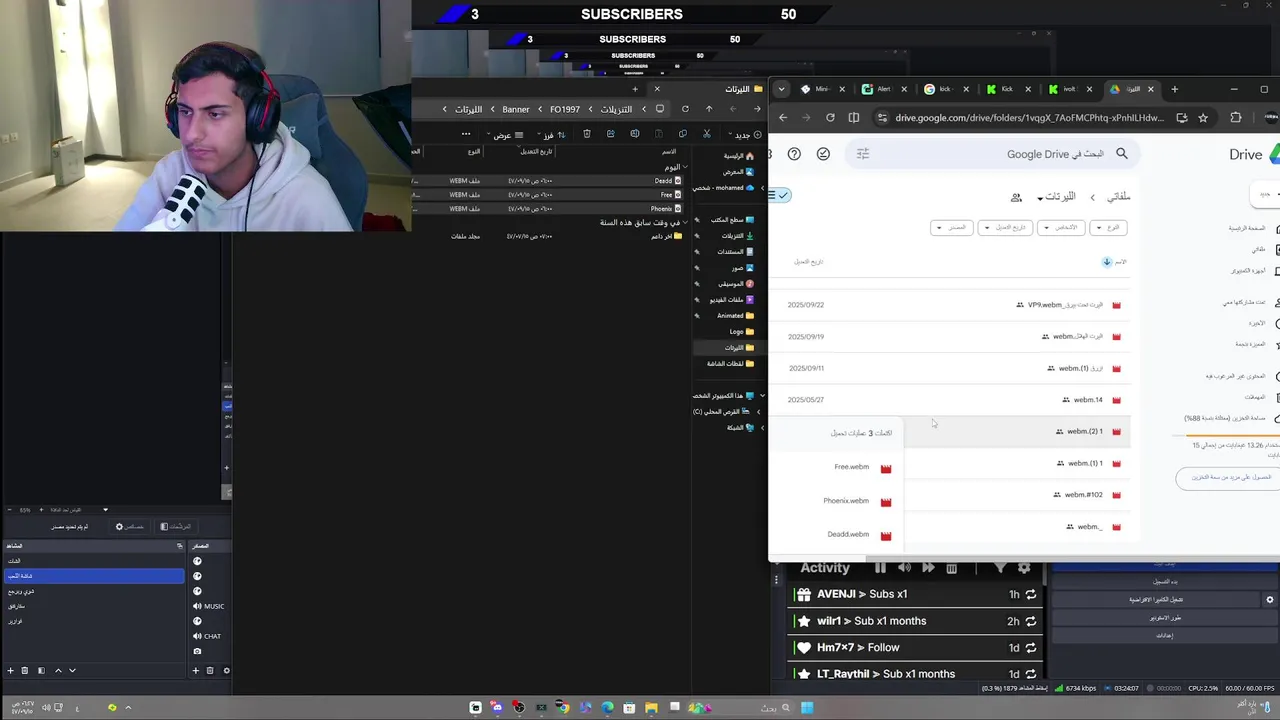Open the المصدر source filter chip in Drive
The height and width of the screenshot is (720, 1280).
952,228
